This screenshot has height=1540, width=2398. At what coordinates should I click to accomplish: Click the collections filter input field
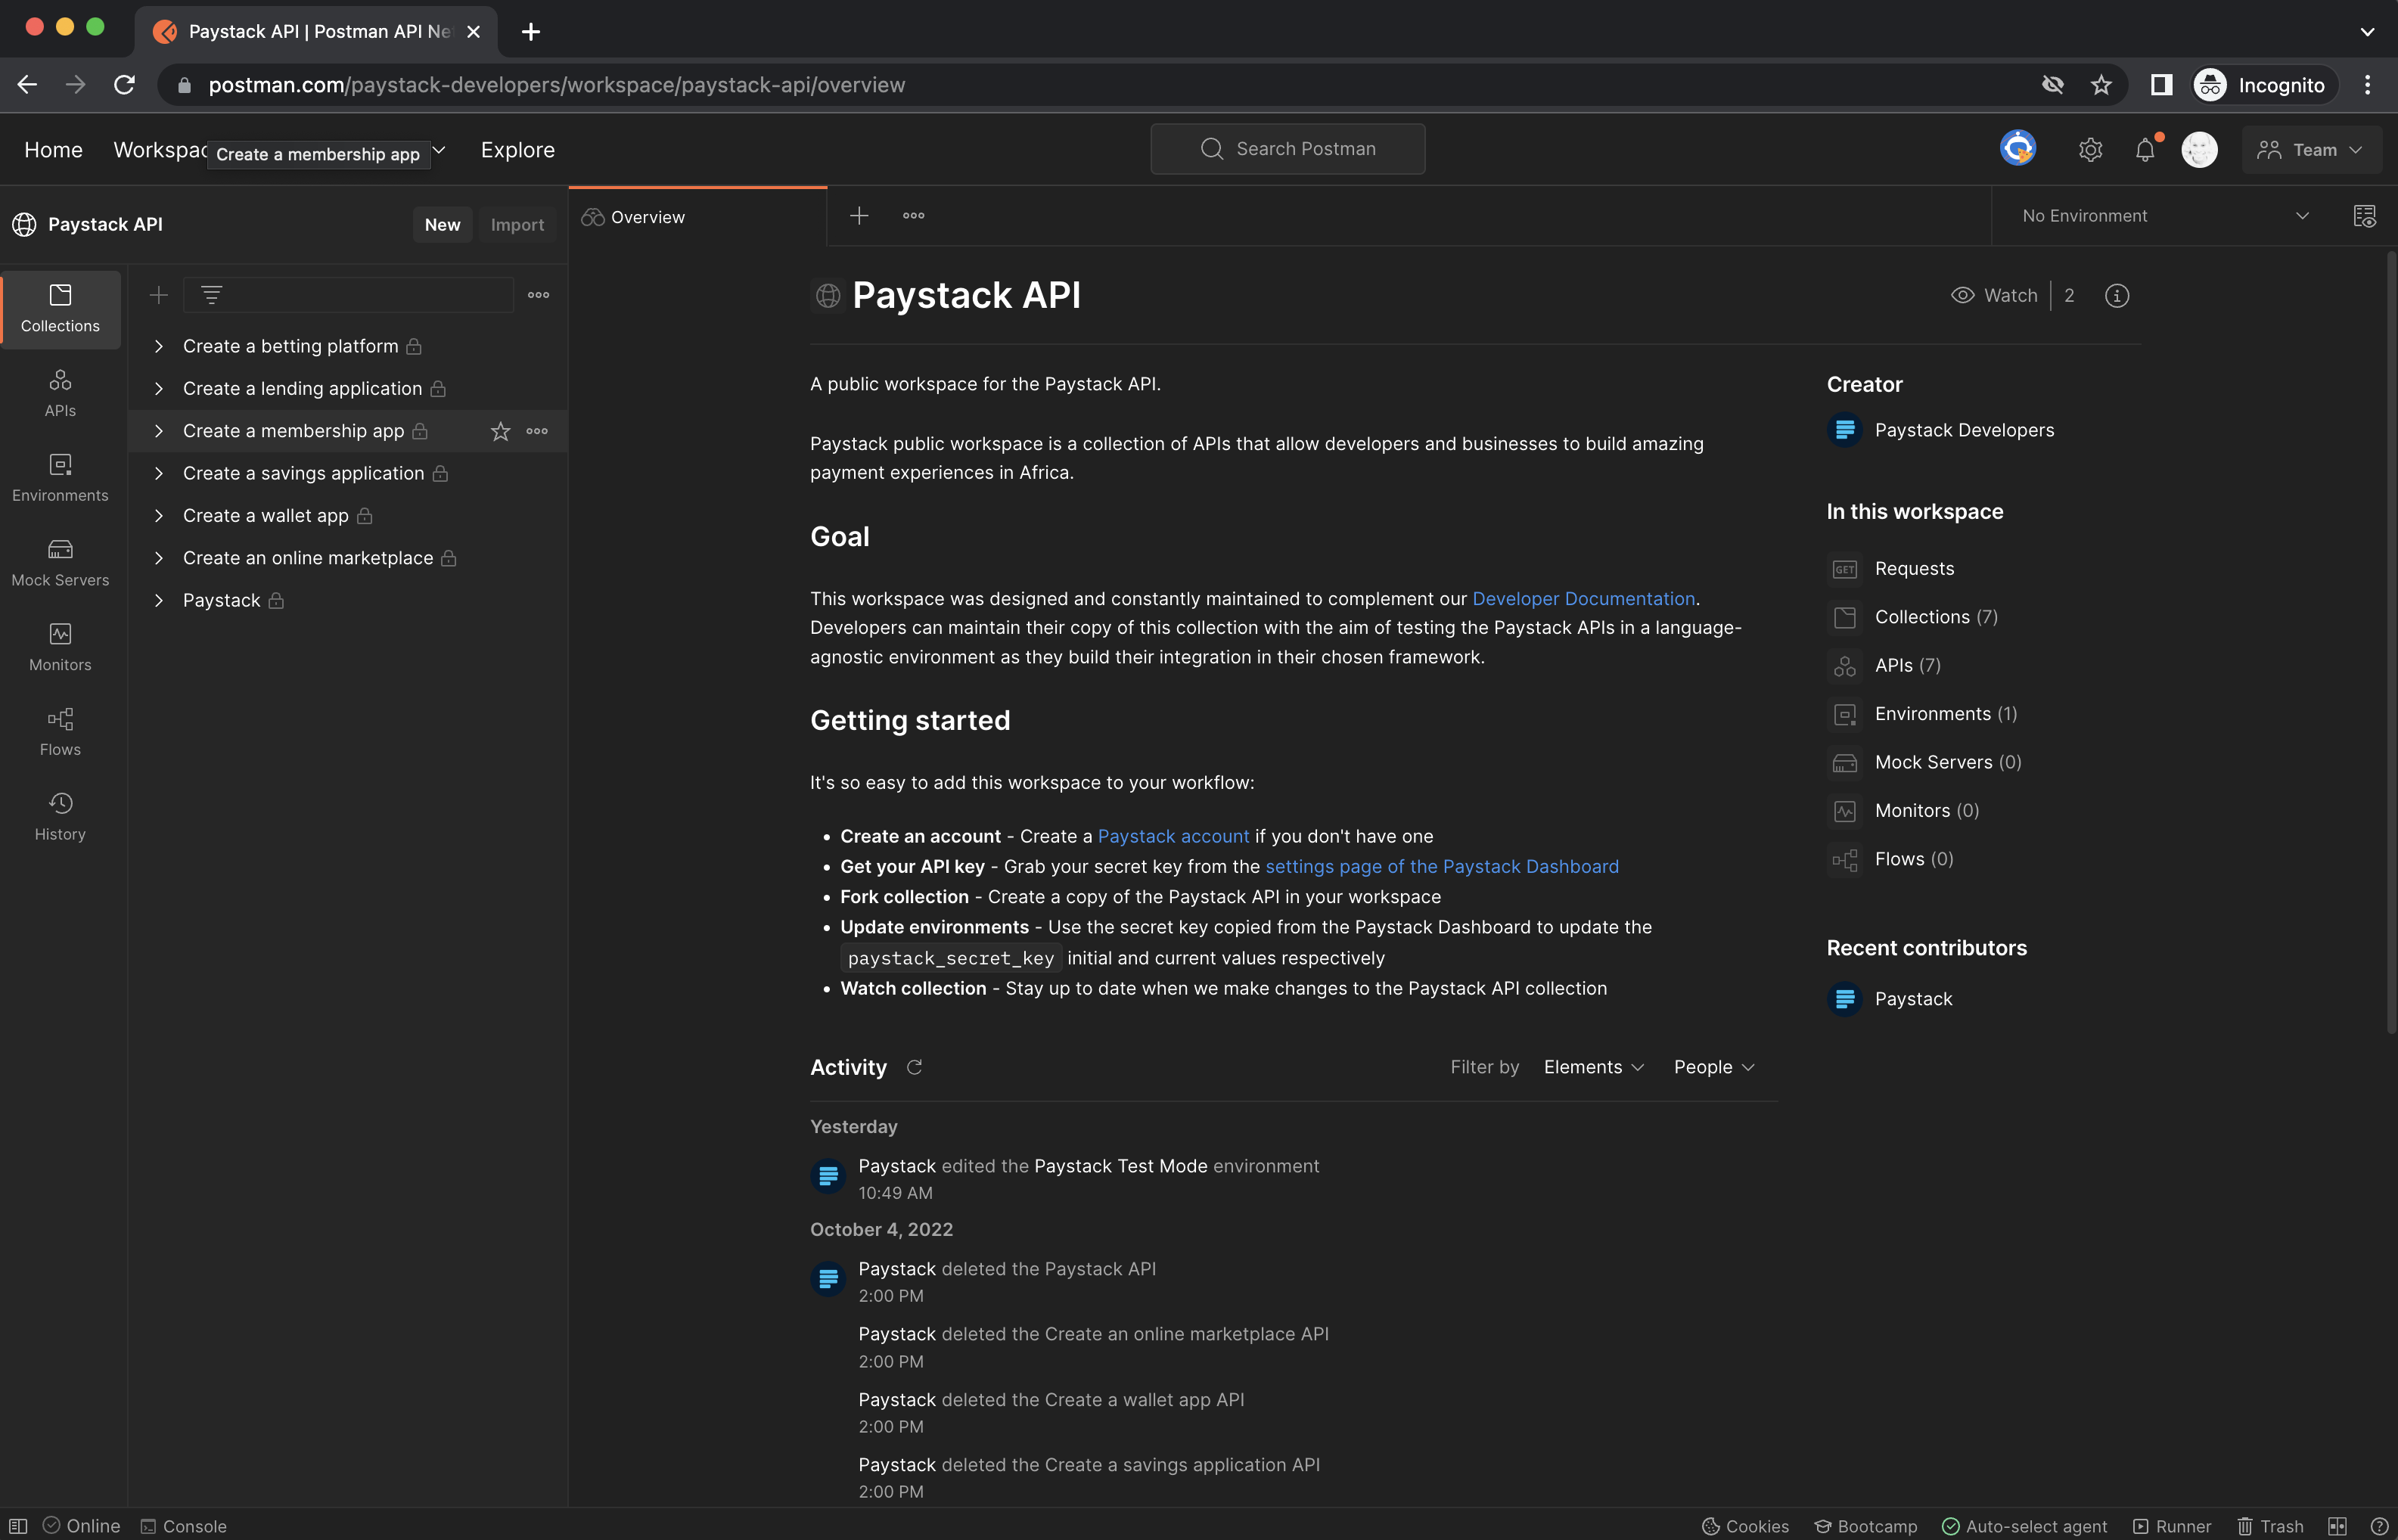point(348,295)
